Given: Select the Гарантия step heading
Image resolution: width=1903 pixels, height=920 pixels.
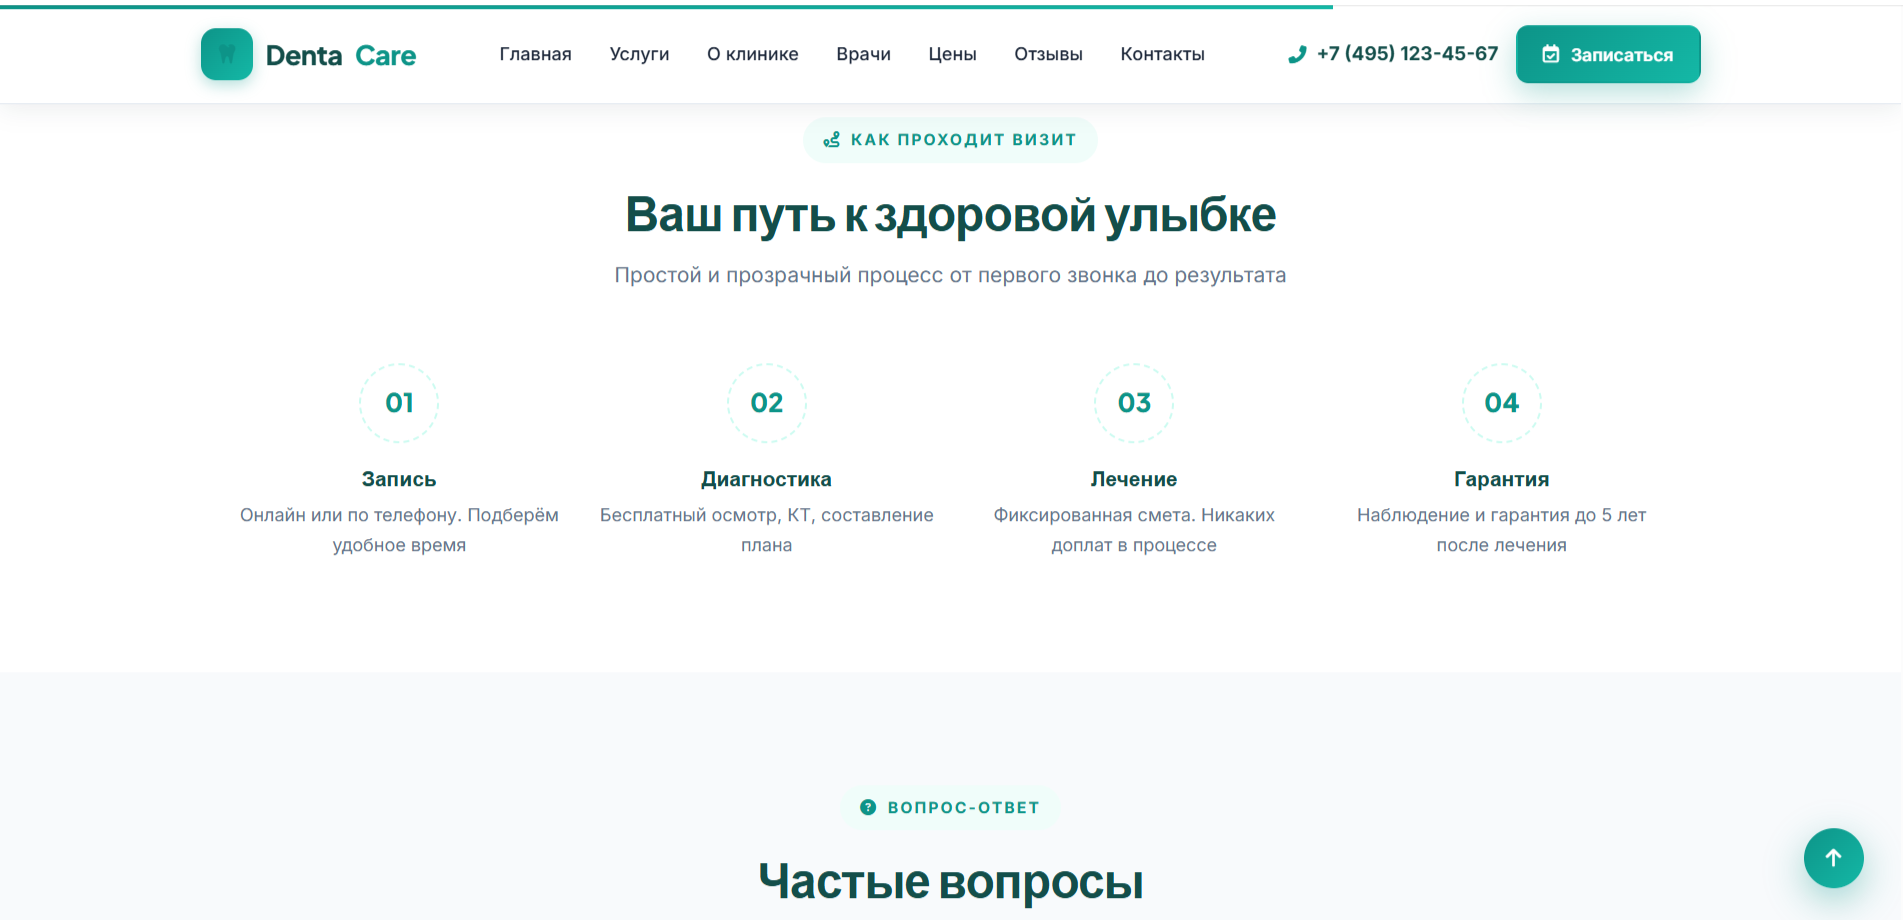Looking at the screenshot, I should point(1501,479).
